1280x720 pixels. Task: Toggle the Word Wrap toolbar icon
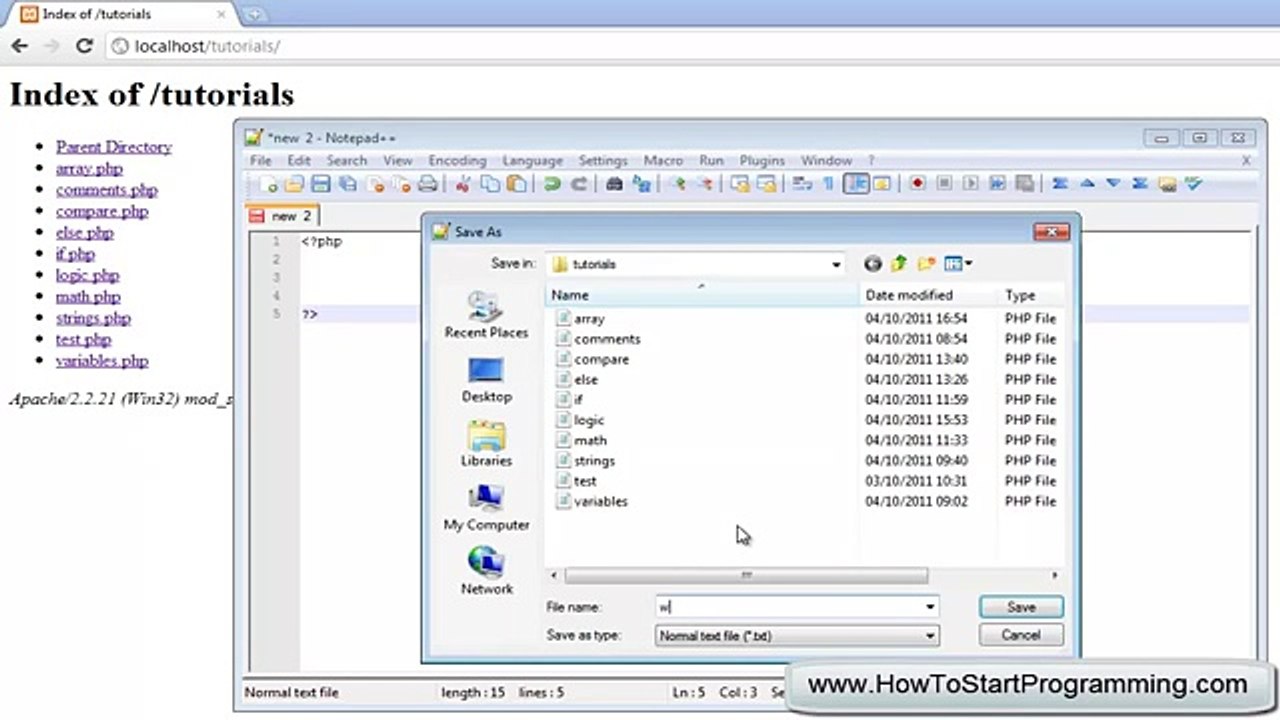click(x=802, y=184)
